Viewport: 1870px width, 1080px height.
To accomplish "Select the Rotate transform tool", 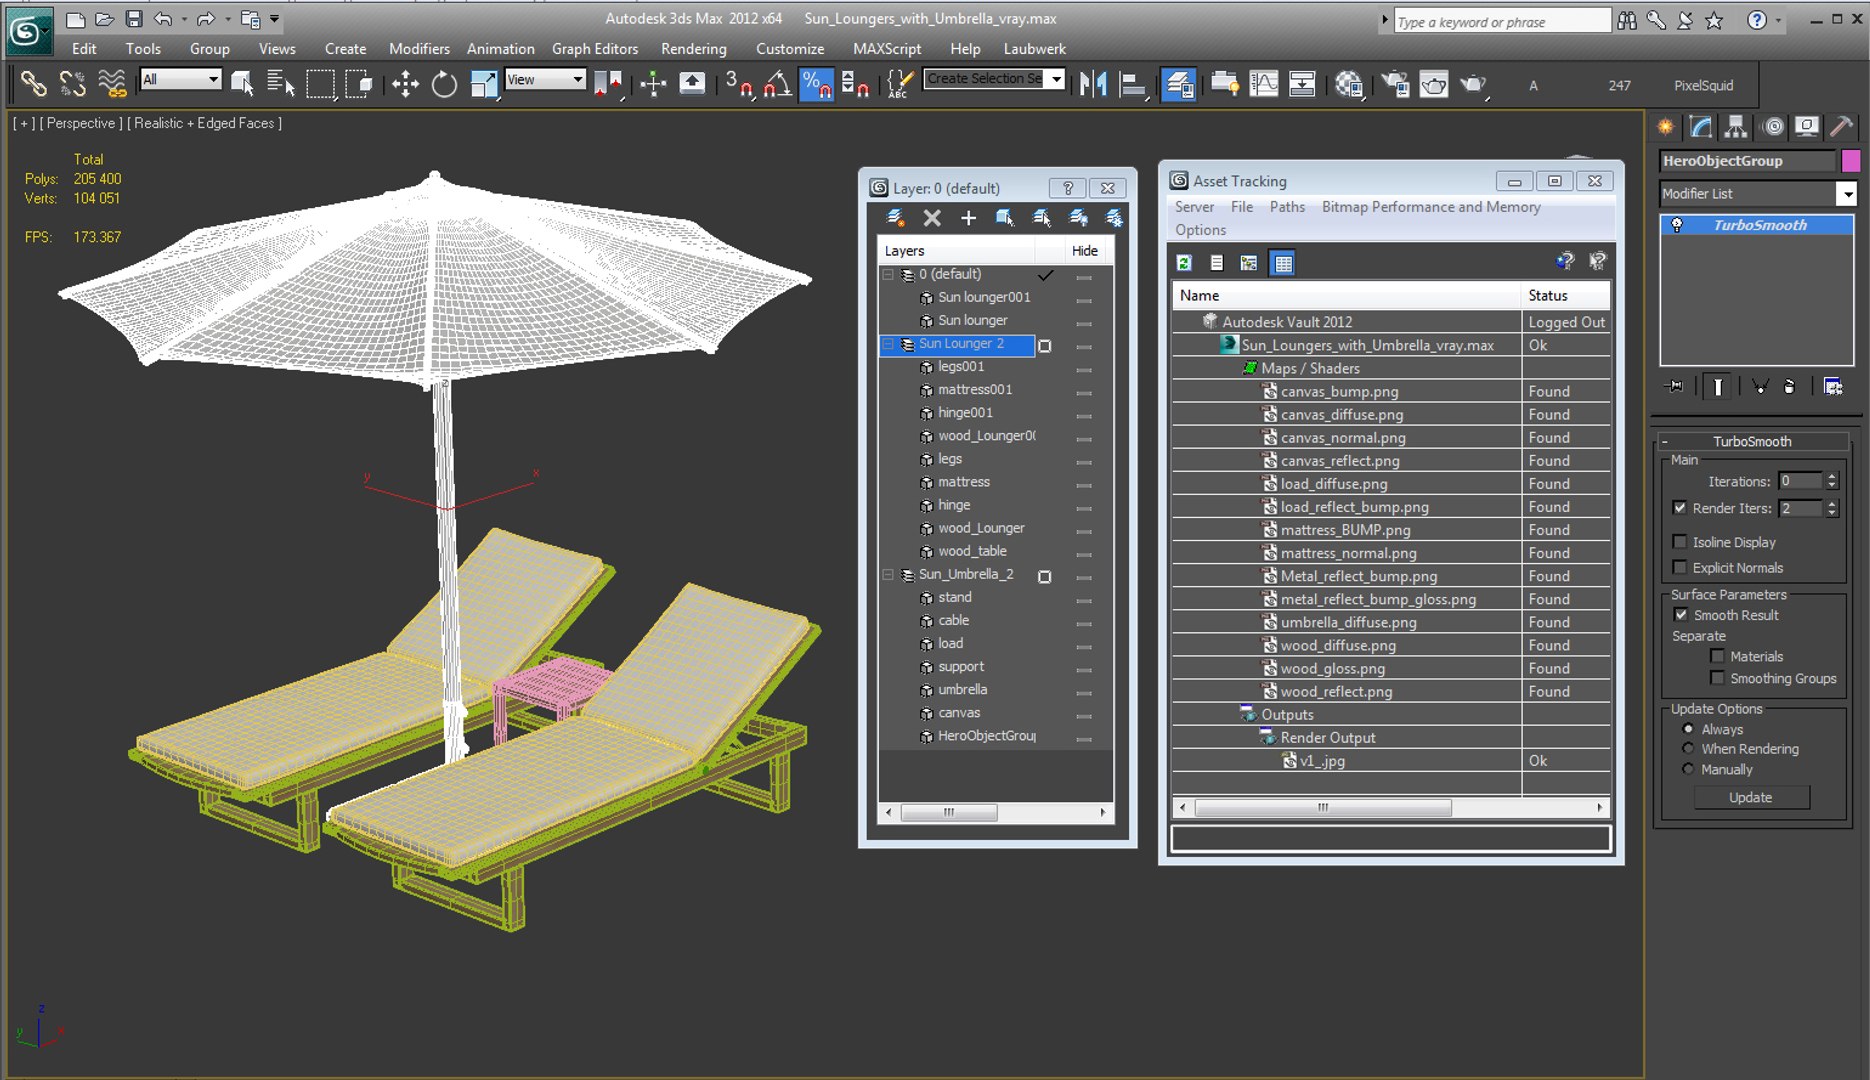I will pyautogui.click(x=444, y=85).
